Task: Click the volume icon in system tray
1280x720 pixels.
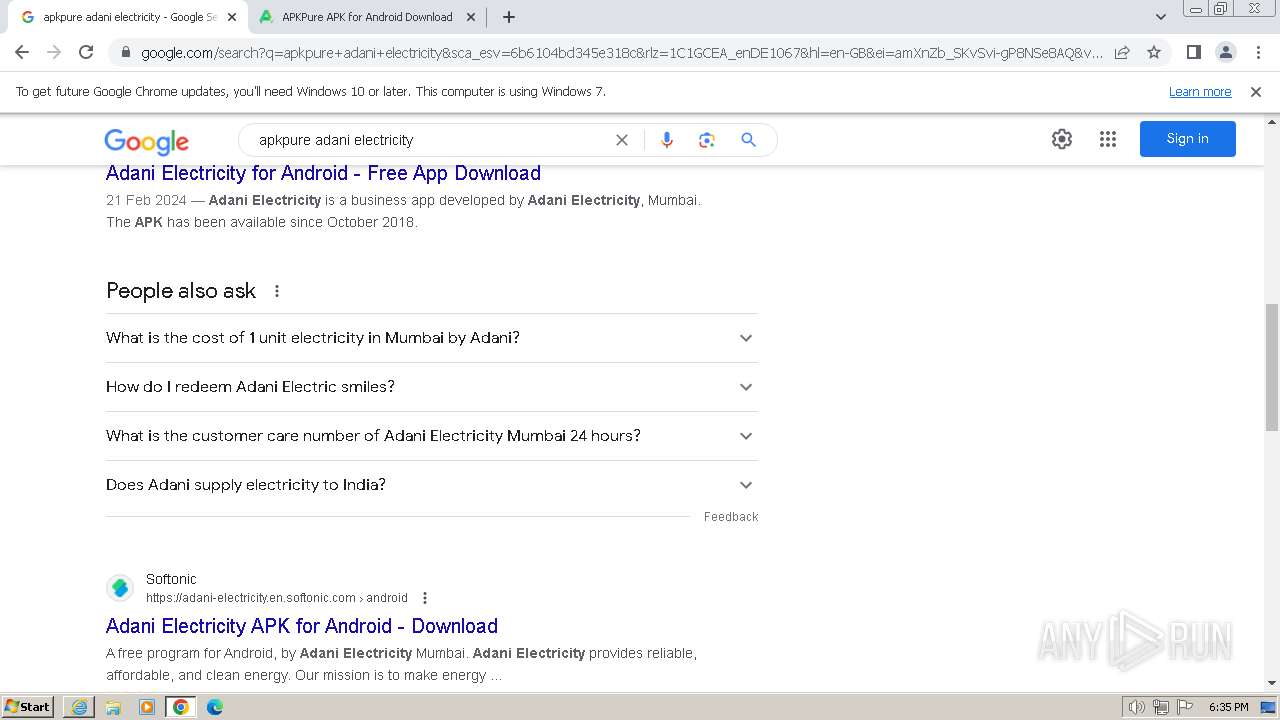Action: [x=1136, y=707]
